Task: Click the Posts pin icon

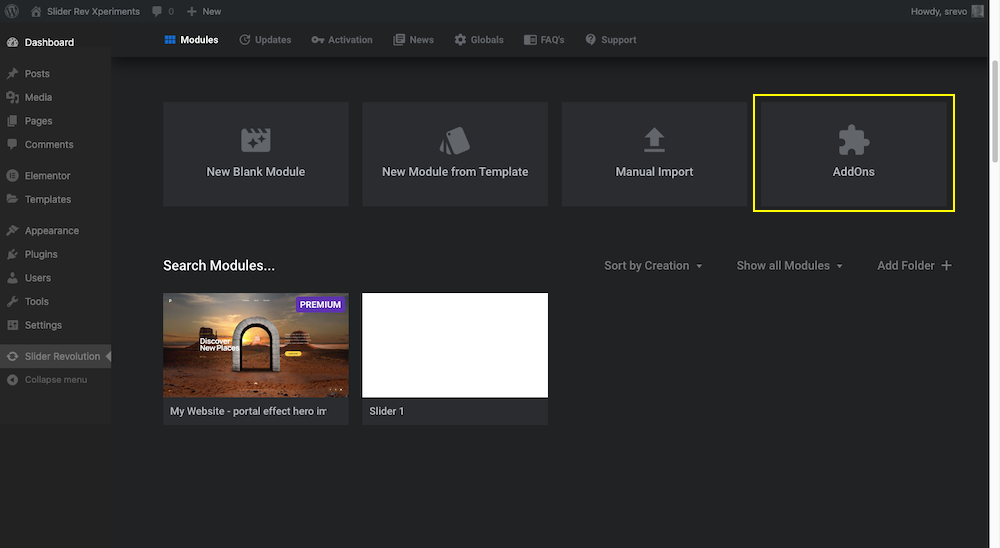Action: tap(12, 73)
